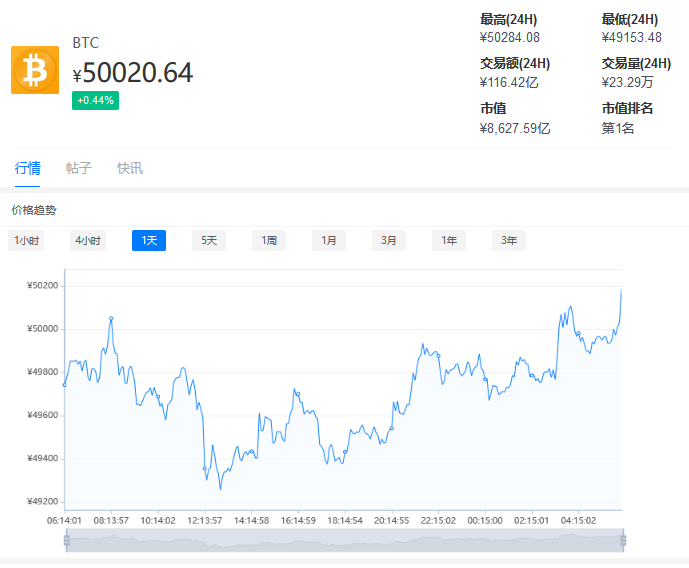Viewport: 689px width, 568px height.
Task: Click the +0.44% change badge
Action: click(x=95, y=101)
